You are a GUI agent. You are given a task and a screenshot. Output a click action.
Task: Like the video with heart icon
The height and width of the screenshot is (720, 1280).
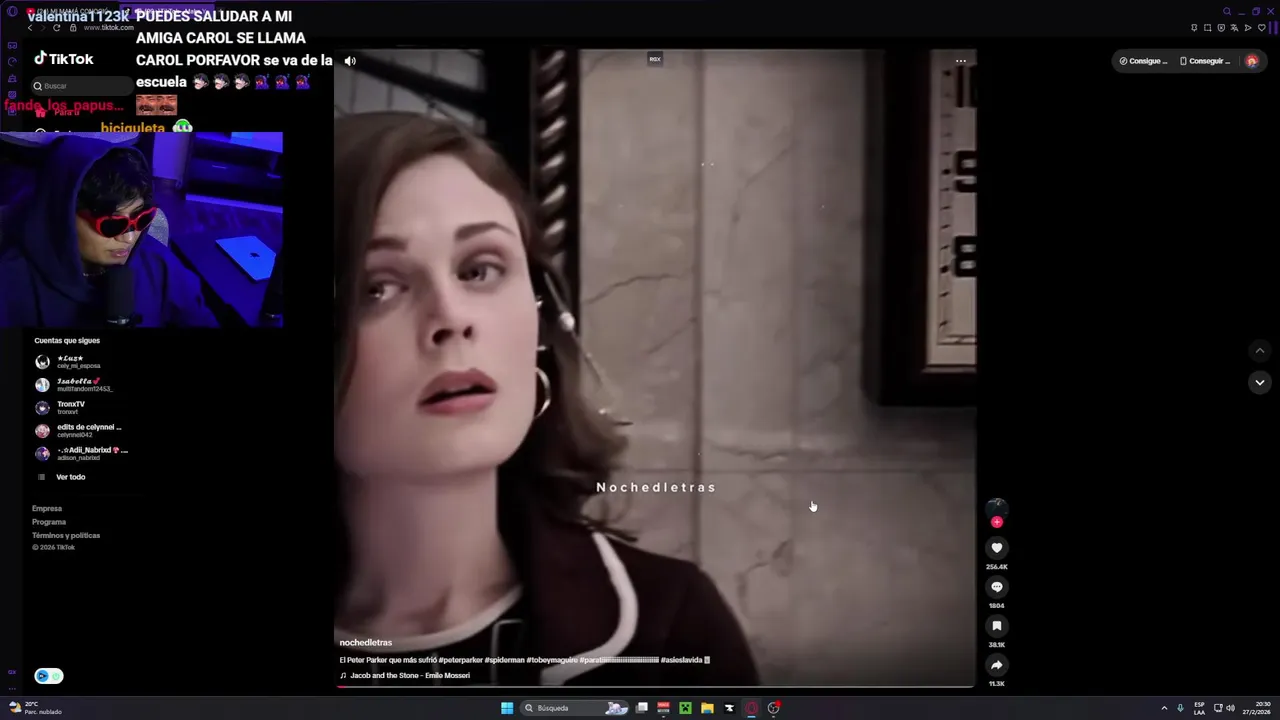(996, 548)
